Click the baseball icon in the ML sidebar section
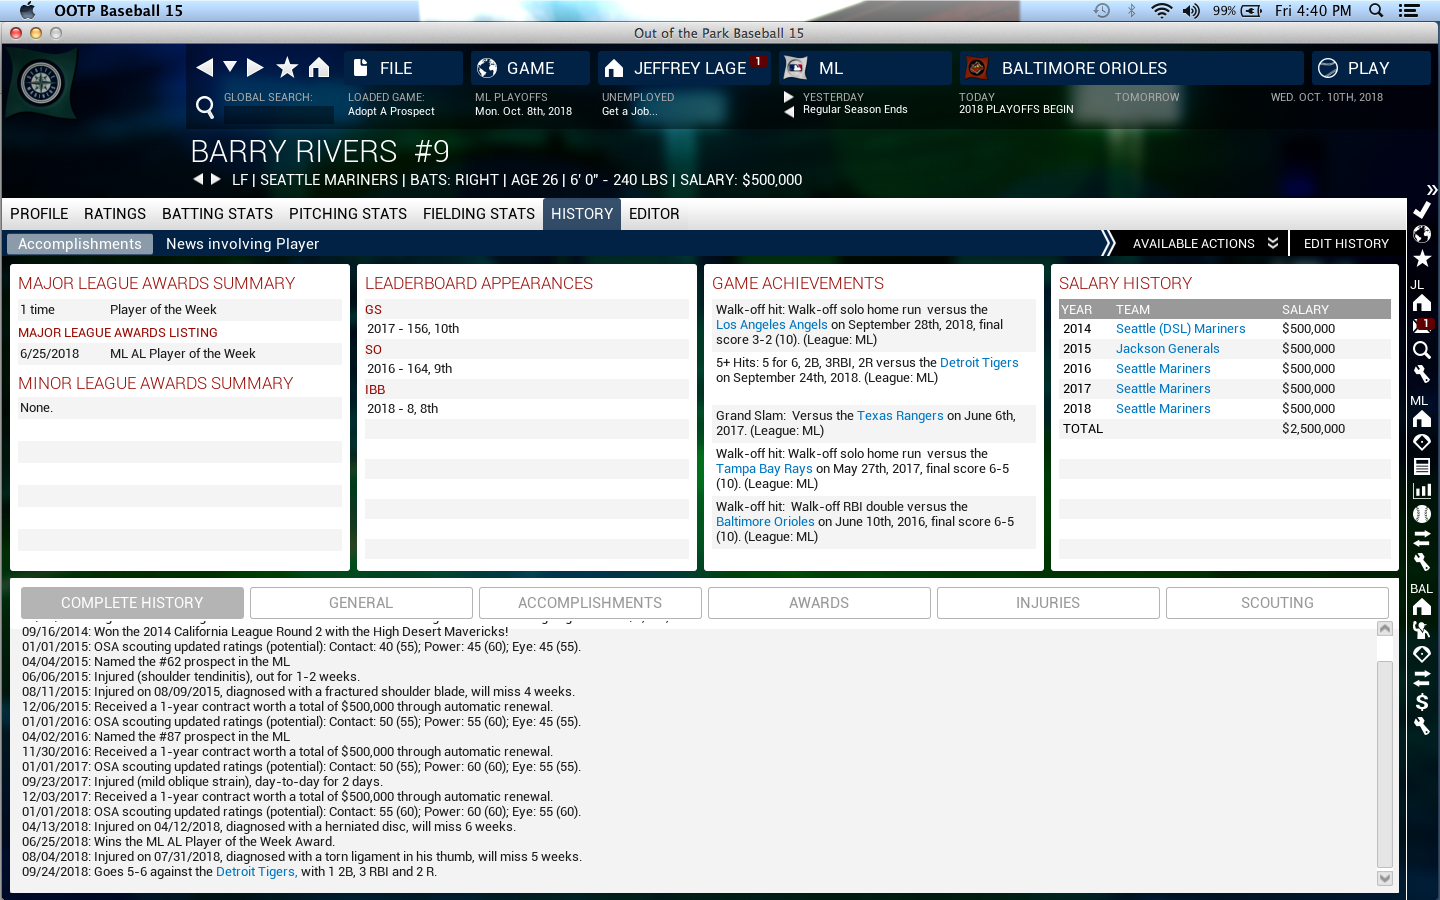The height and width of the screenshot is (900, 1440). coord(1421,514)
